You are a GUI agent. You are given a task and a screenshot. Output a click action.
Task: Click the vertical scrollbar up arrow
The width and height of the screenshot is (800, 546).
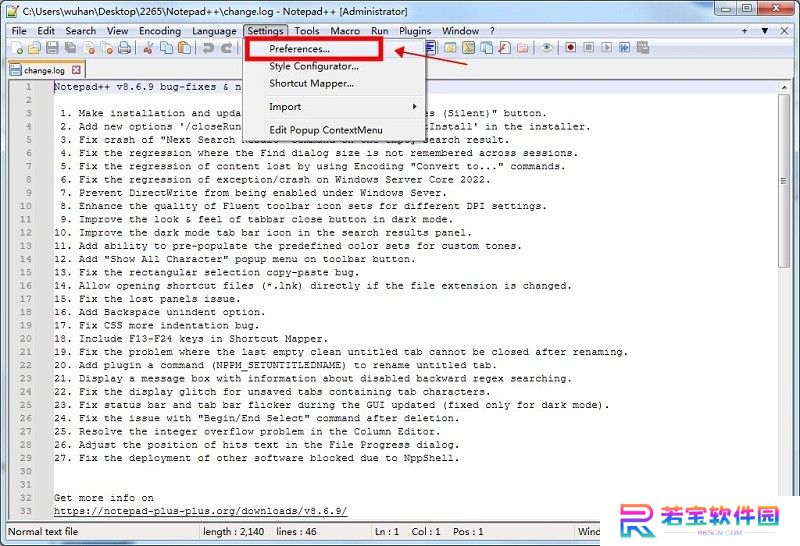[784, 88]
